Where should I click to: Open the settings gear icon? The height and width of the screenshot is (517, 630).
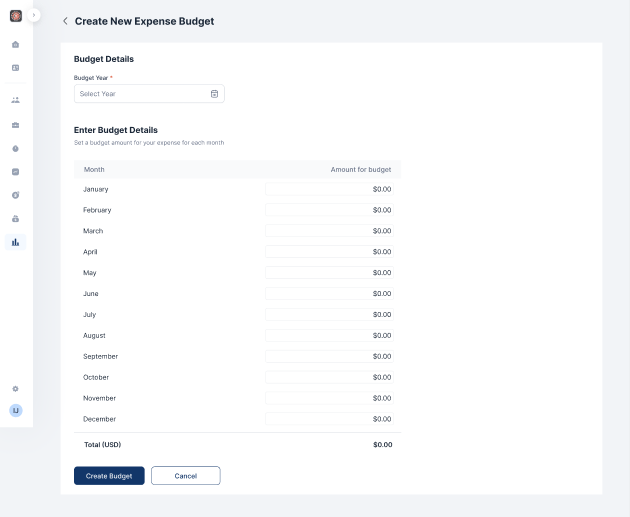tap(15, 388)
